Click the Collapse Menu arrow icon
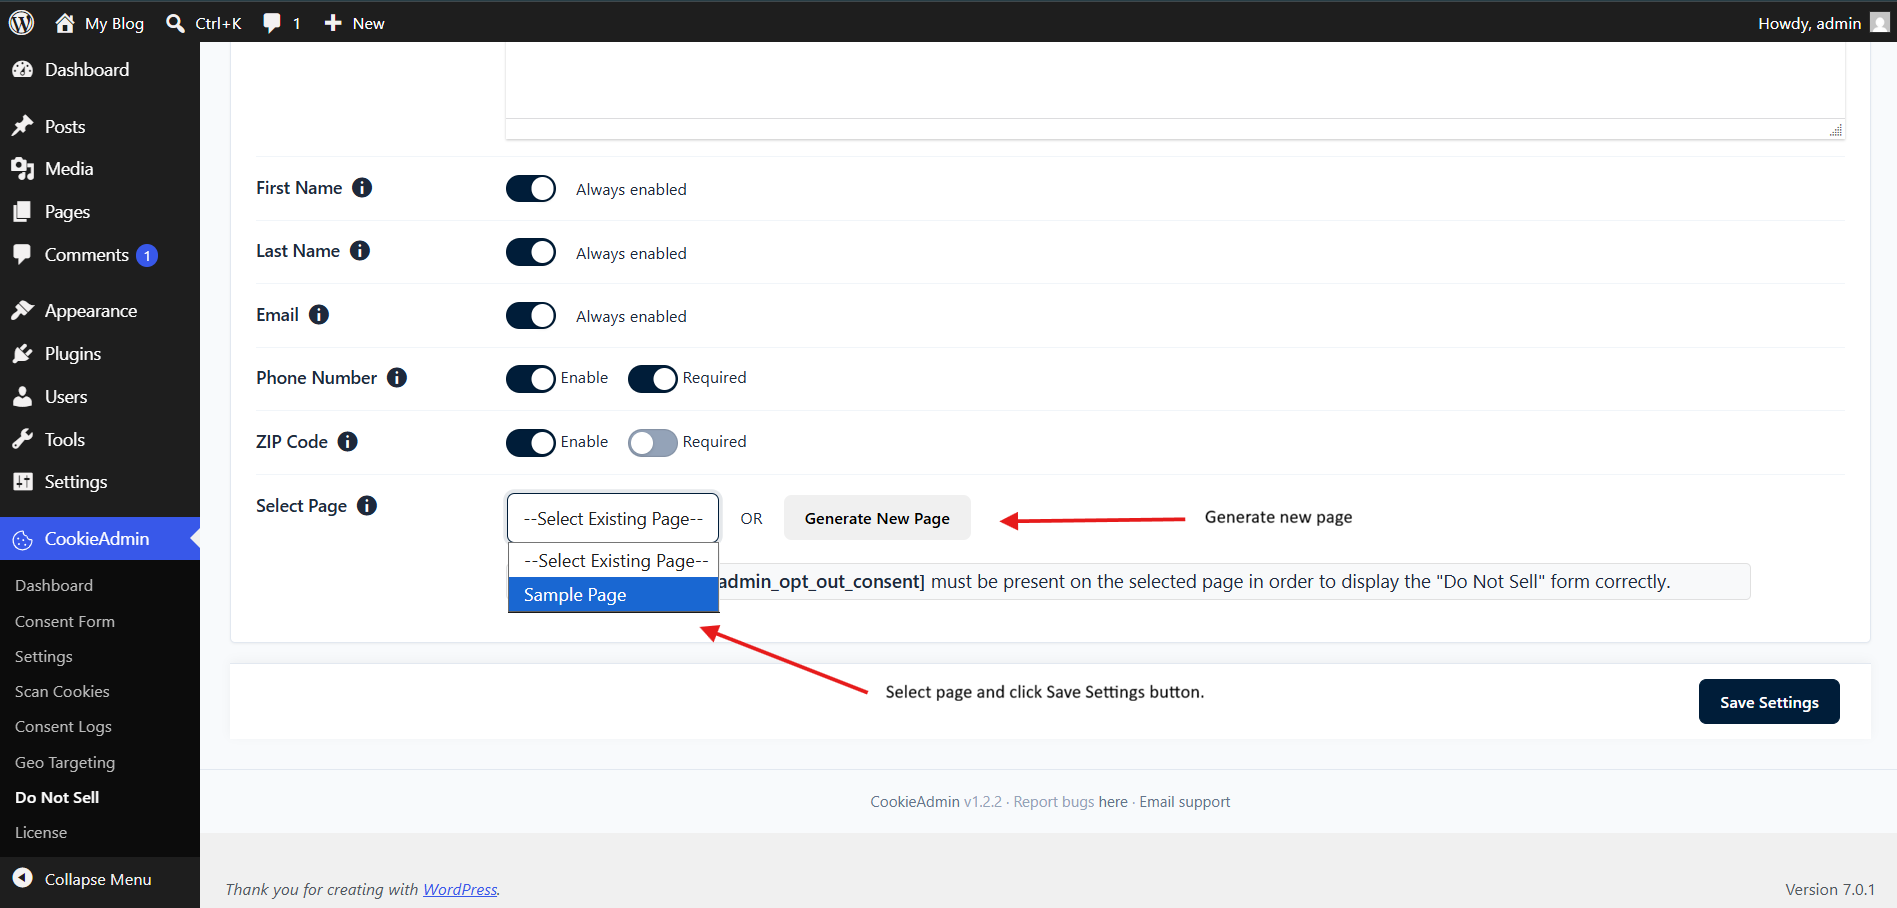 (22, 878)
